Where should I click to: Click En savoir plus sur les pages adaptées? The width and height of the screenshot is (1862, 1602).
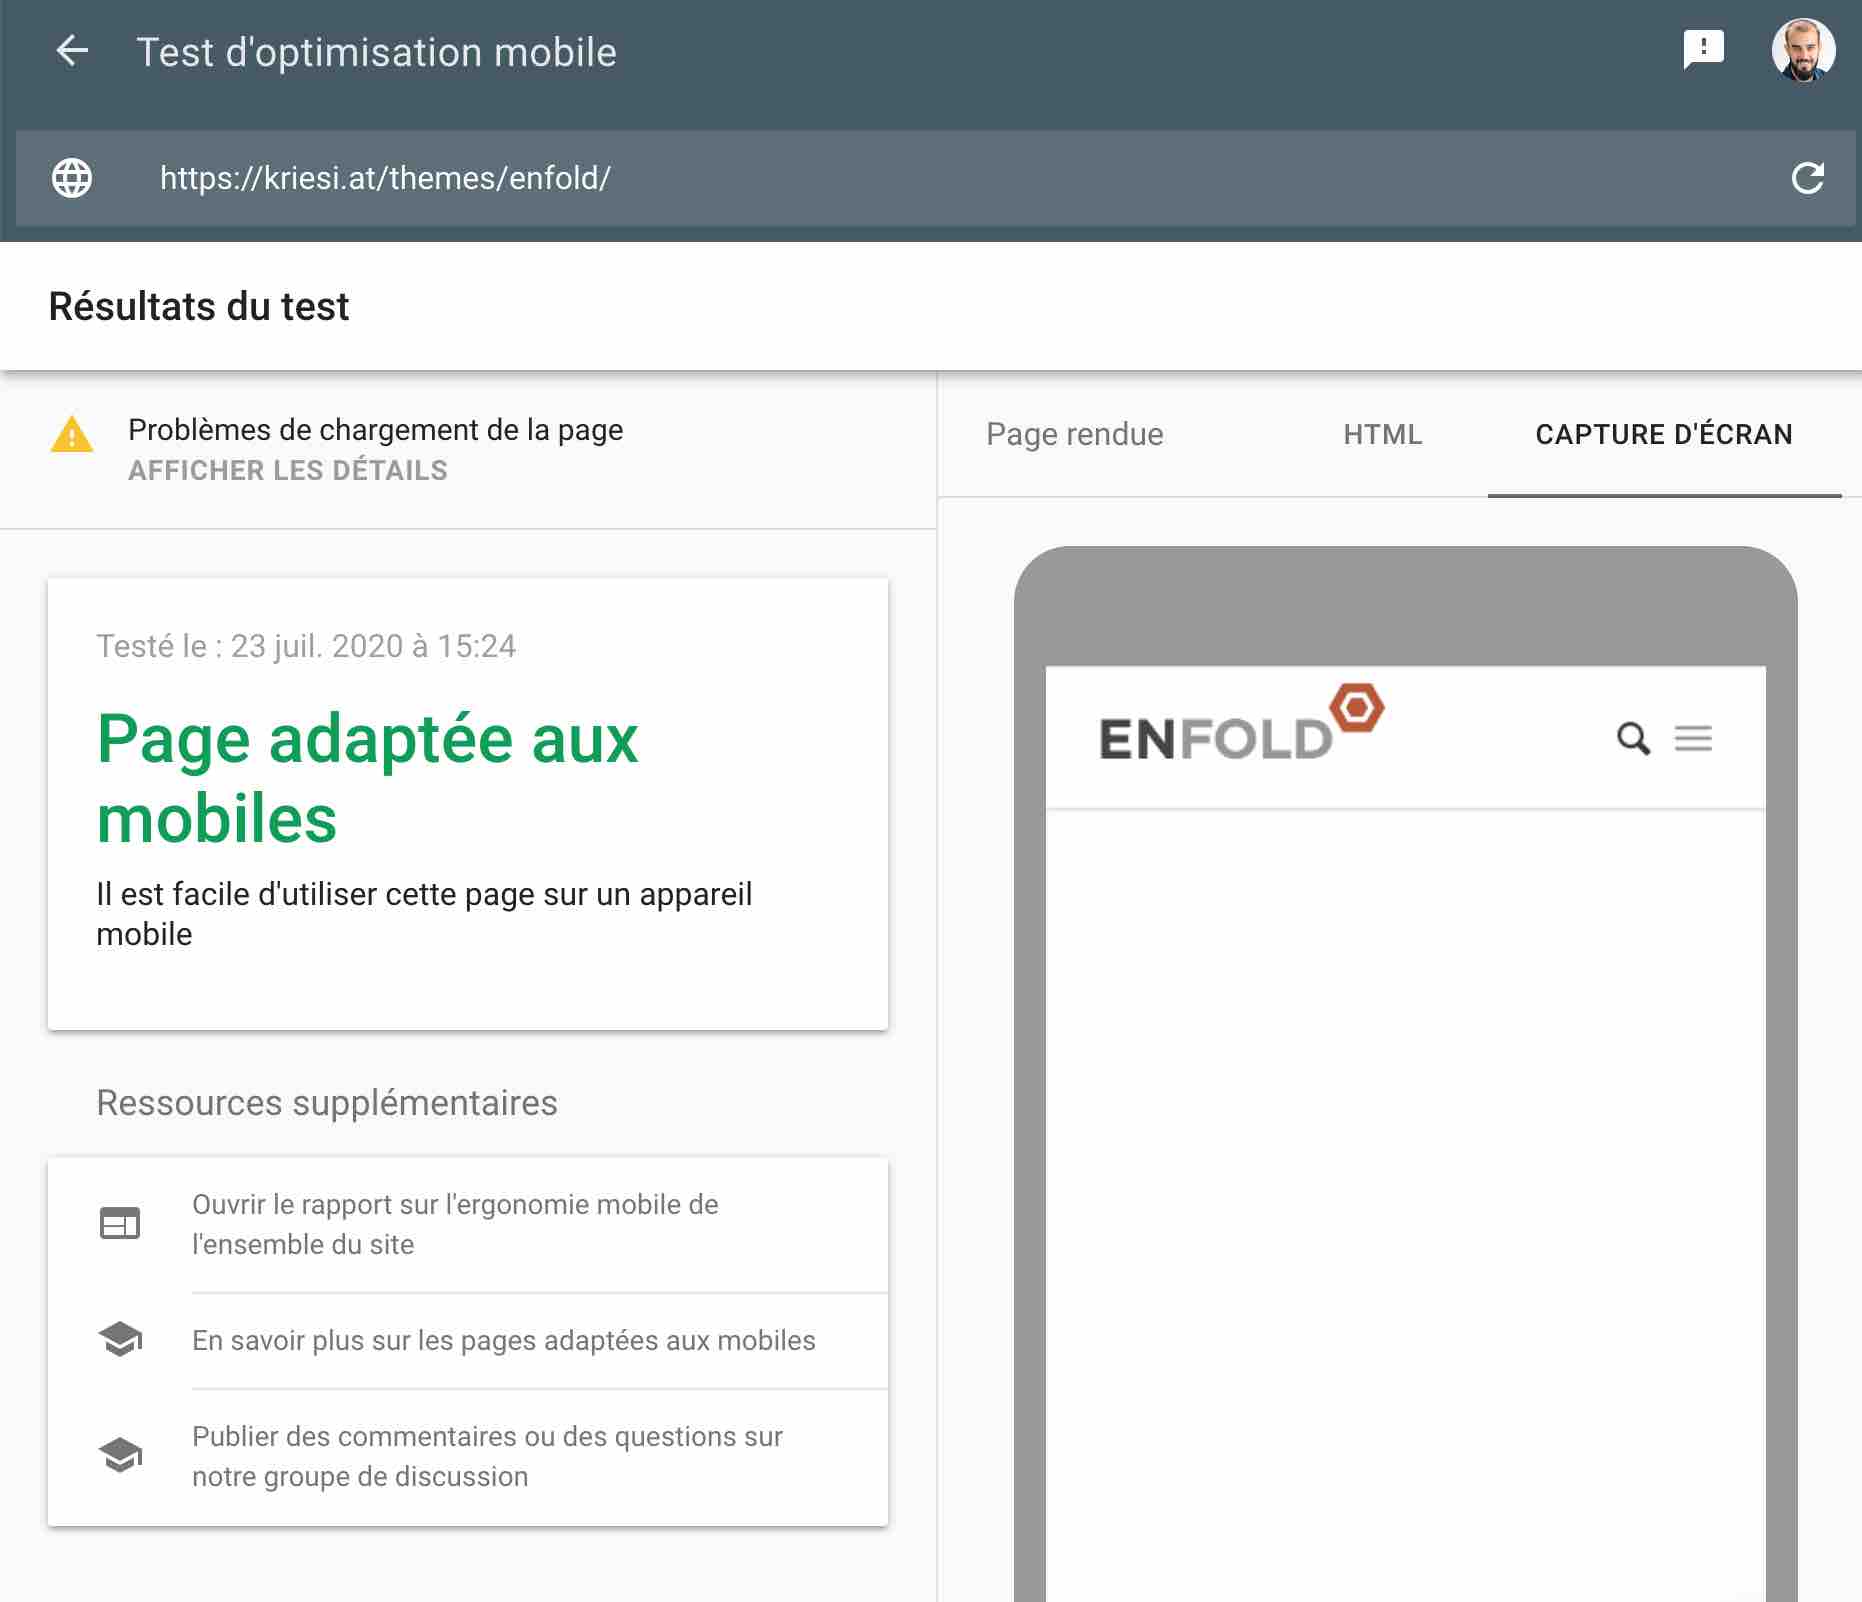click(503, 1342)
